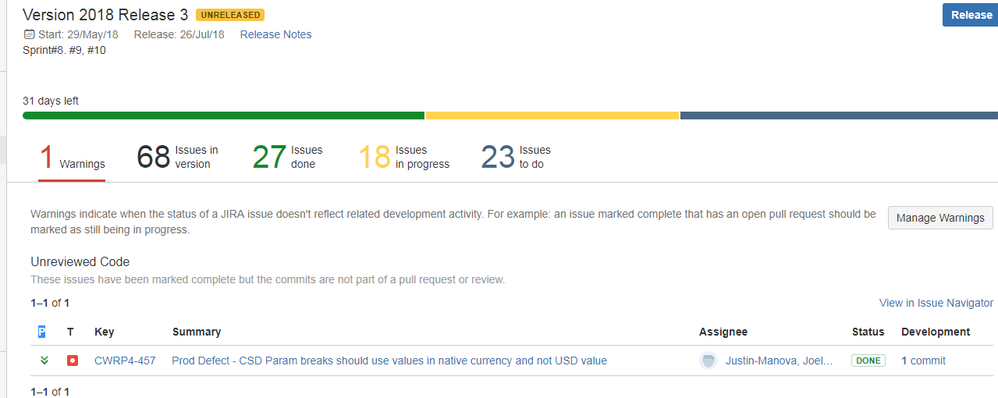
Task: Click the 31 days left text
Action: [51, 101]
